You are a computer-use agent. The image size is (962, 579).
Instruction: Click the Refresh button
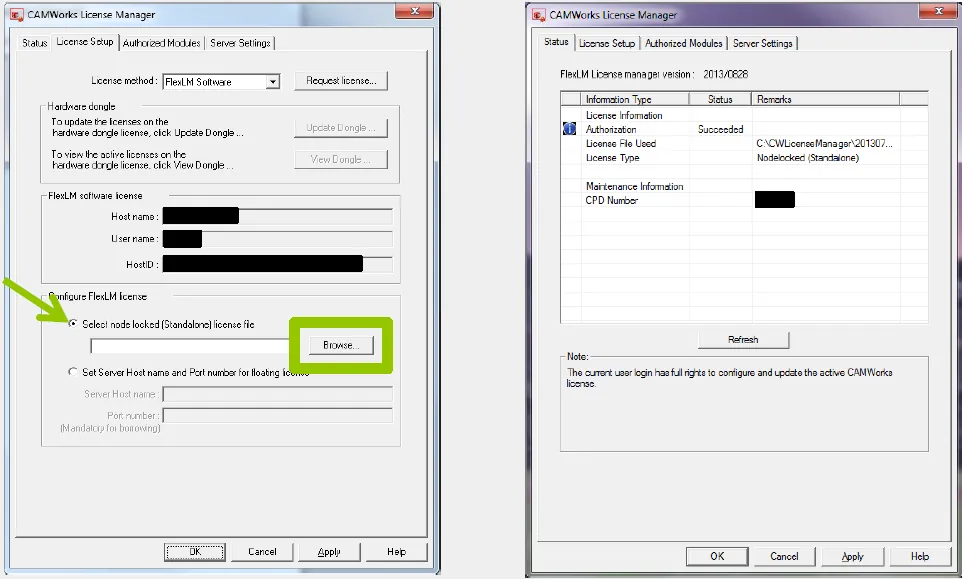pos(743,340)
